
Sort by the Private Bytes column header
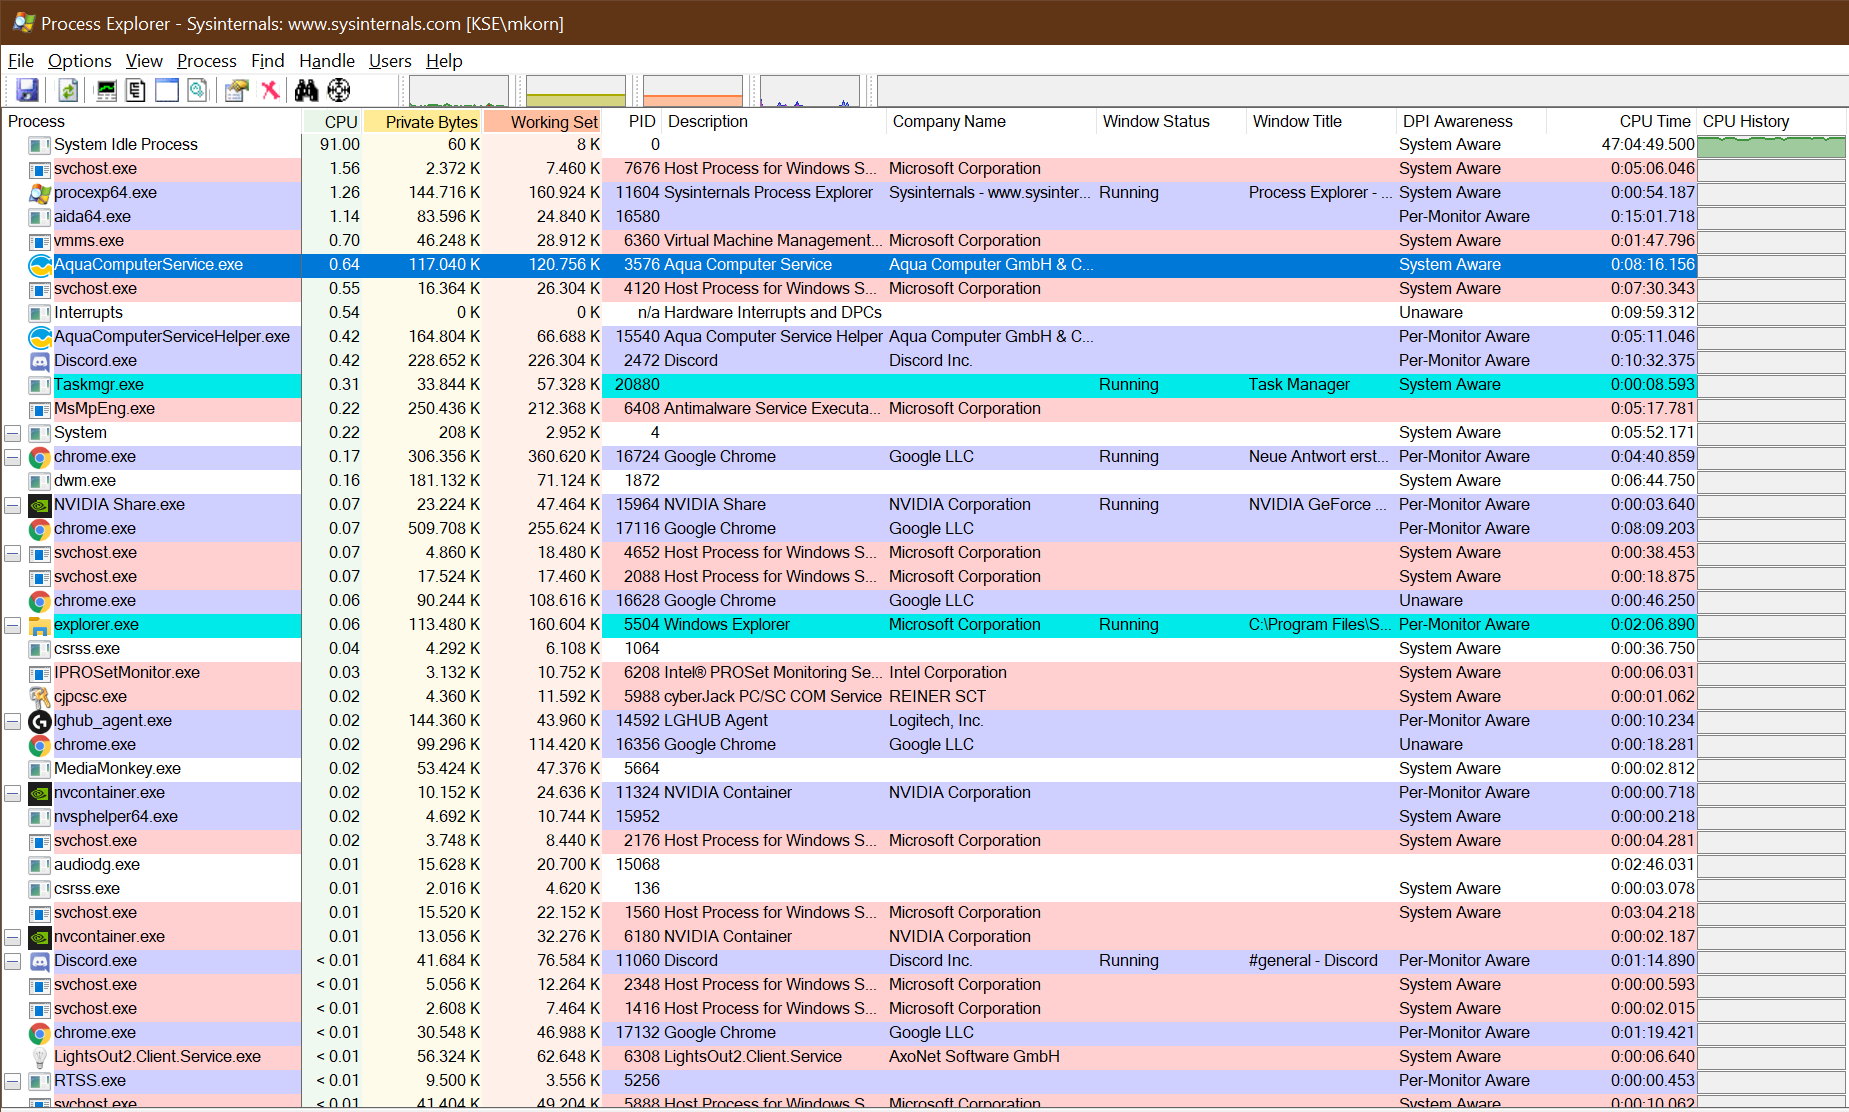click(x=430, y=122)
